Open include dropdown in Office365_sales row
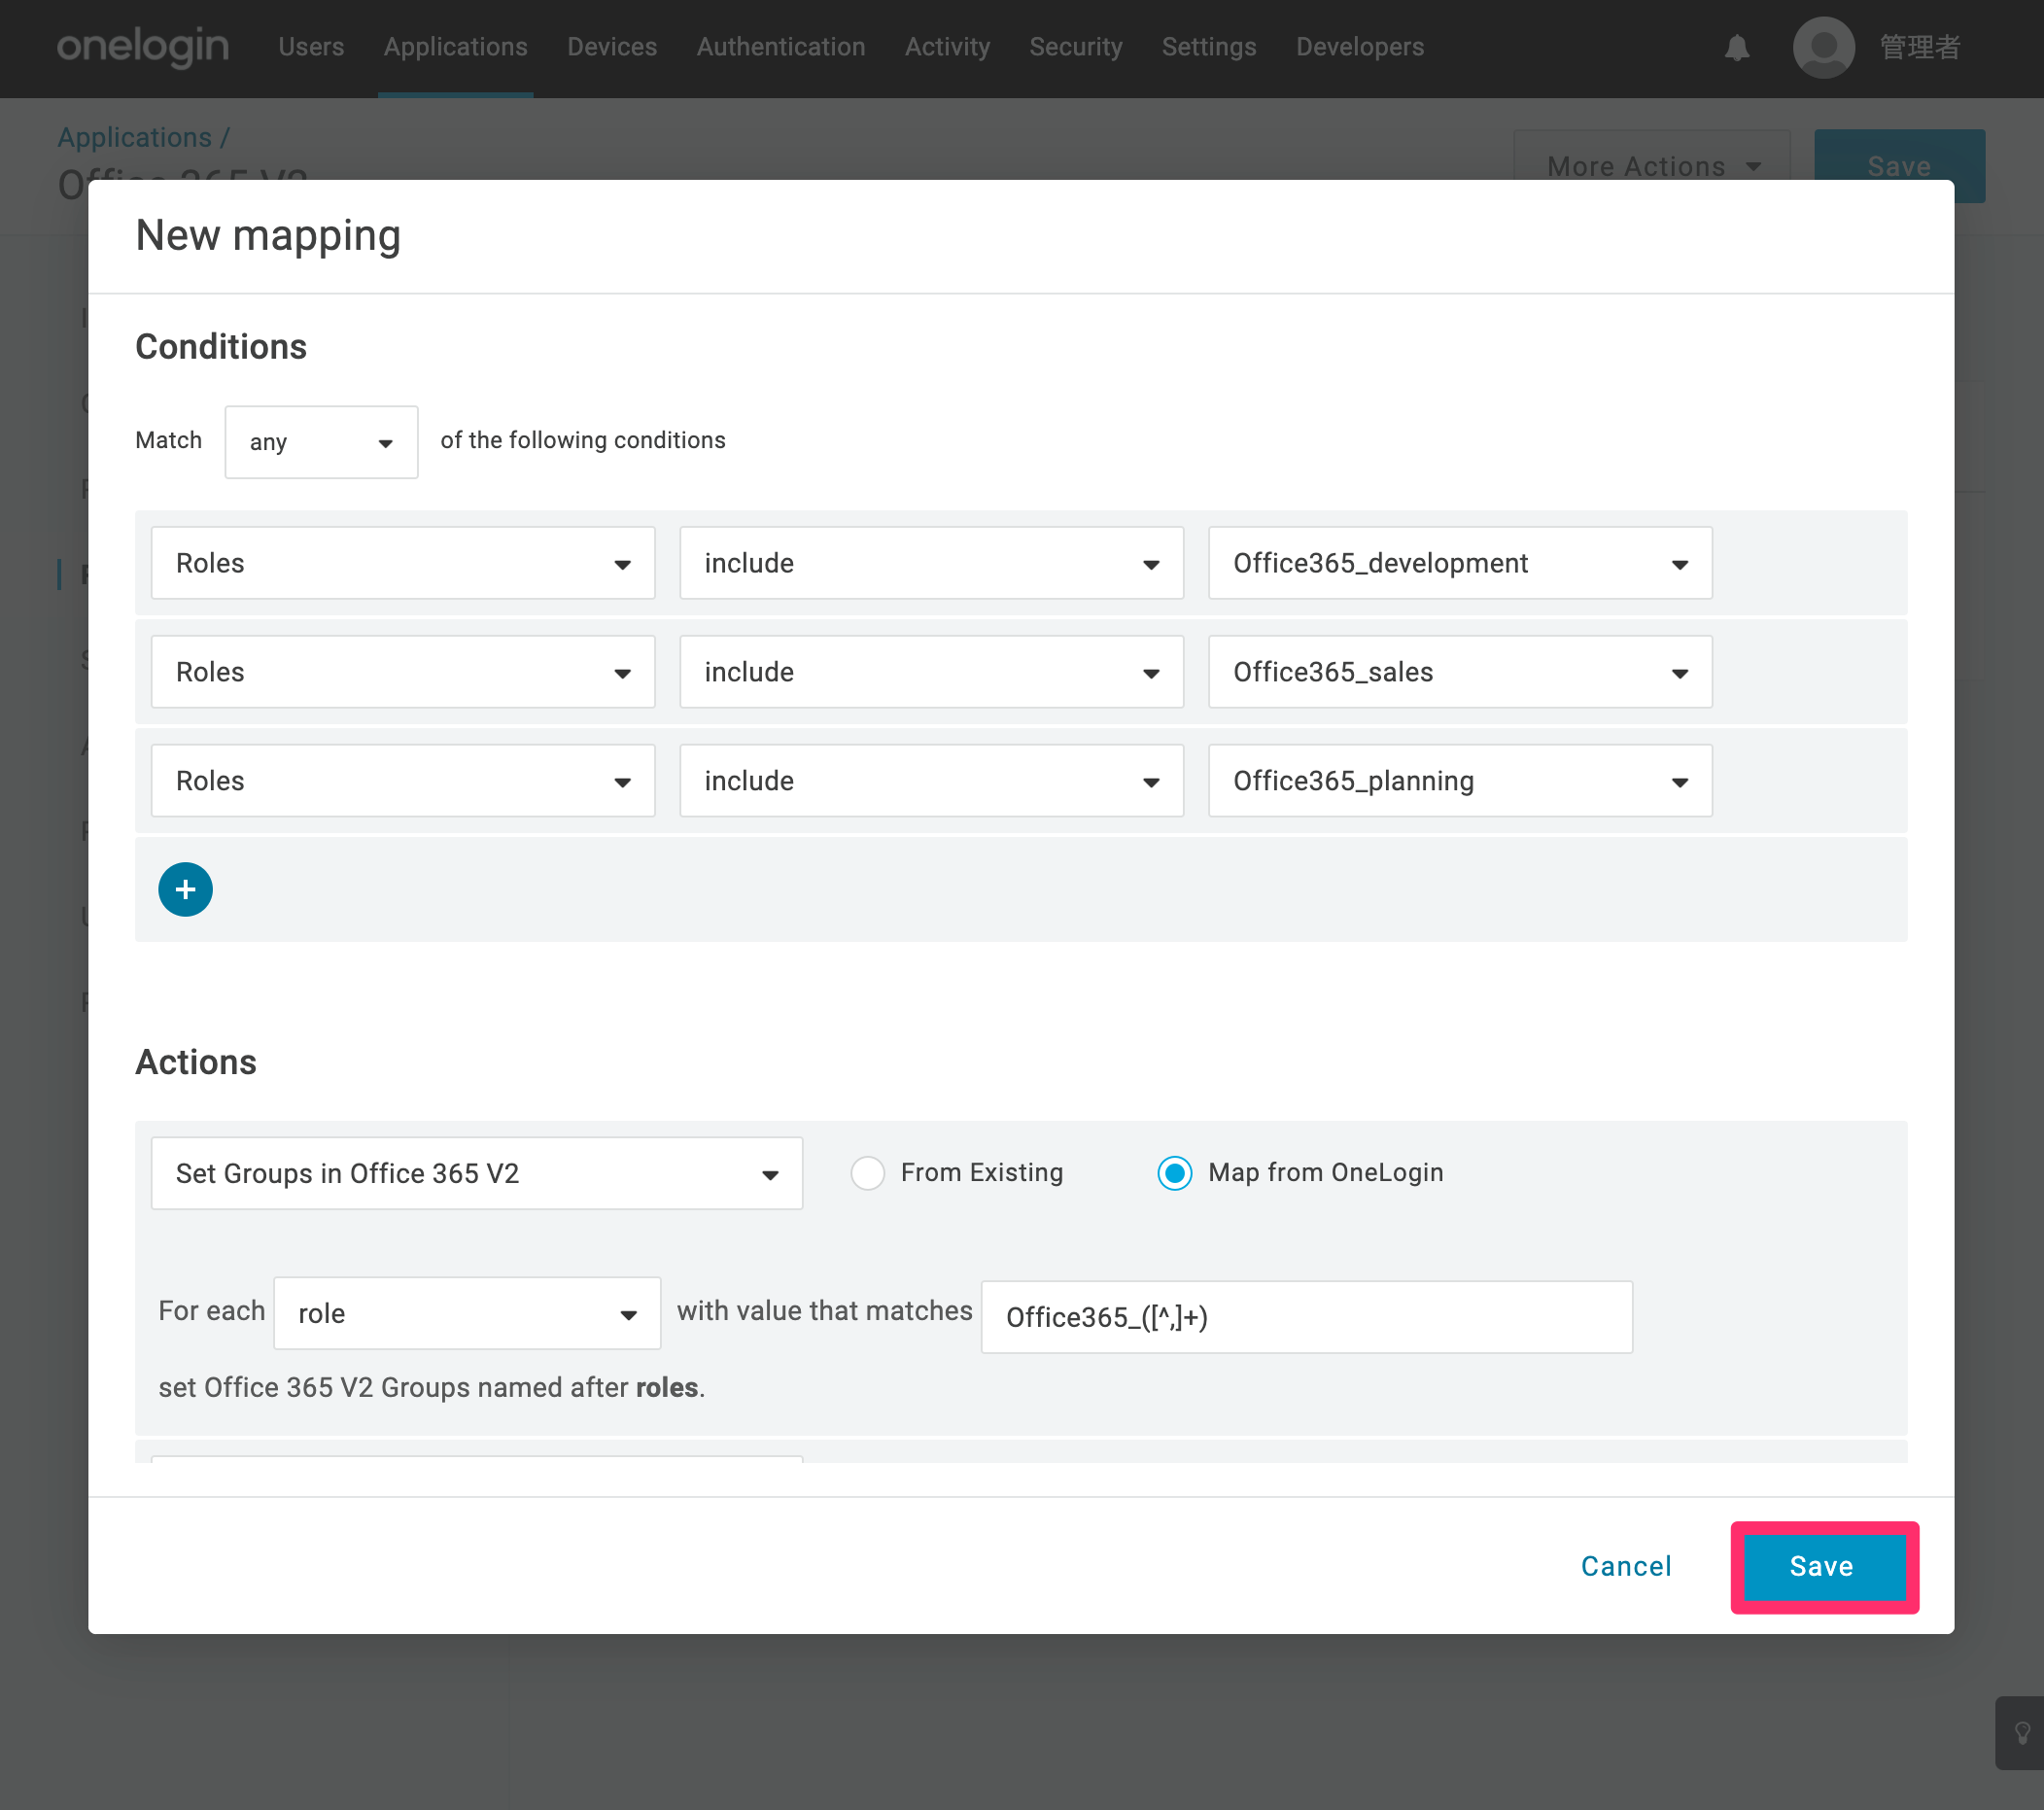 [931, 672]
